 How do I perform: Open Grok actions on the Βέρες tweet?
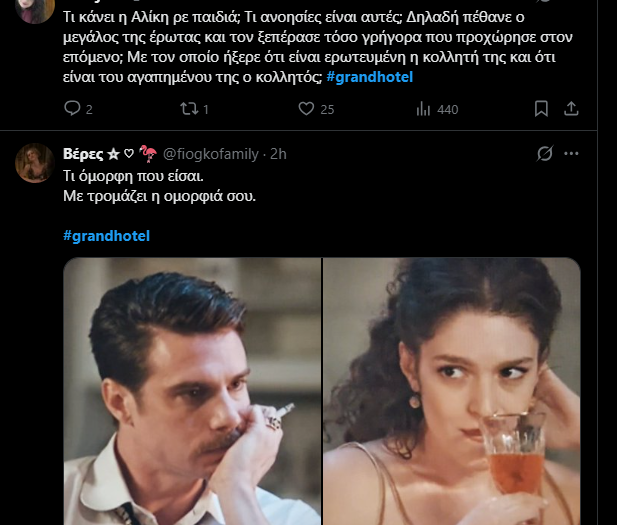click(x=545, y=153)
